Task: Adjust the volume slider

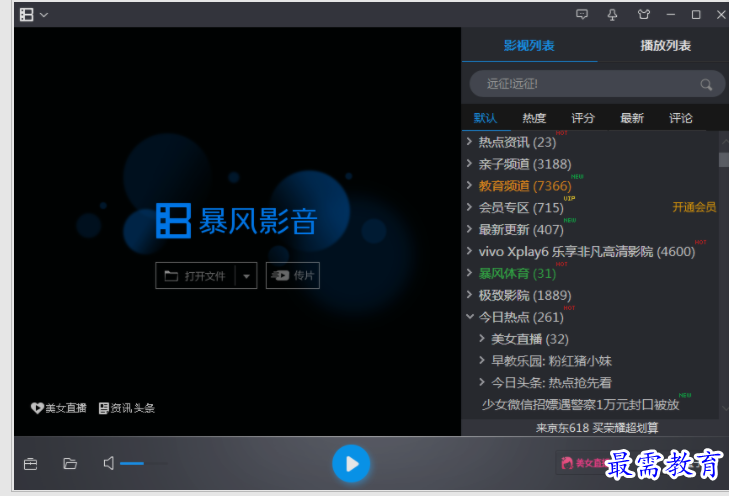Action: [144, 463]
